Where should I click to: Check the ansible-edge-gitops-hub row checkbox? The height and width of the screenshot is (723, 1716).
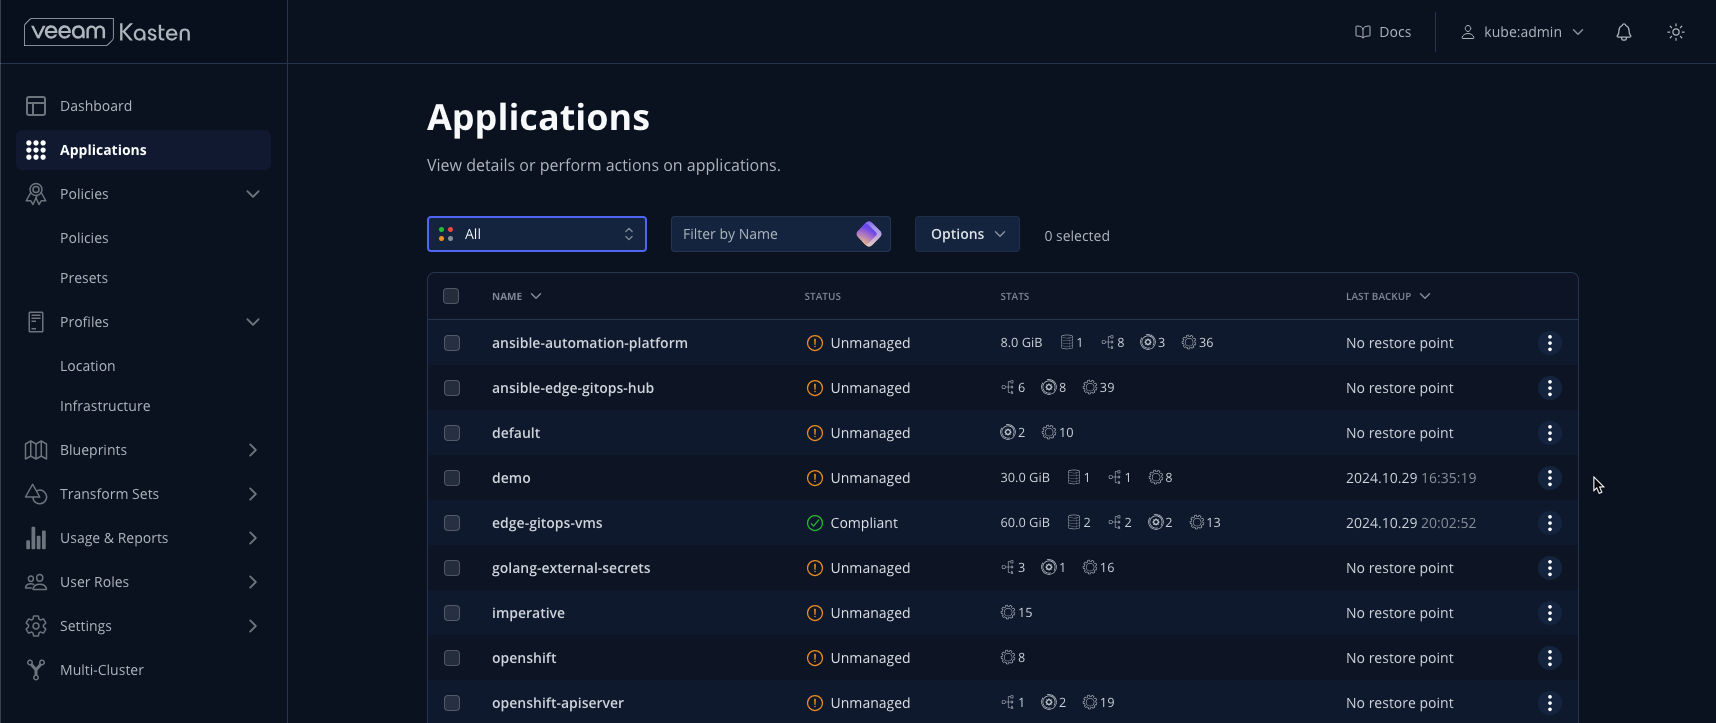[452, 388]
